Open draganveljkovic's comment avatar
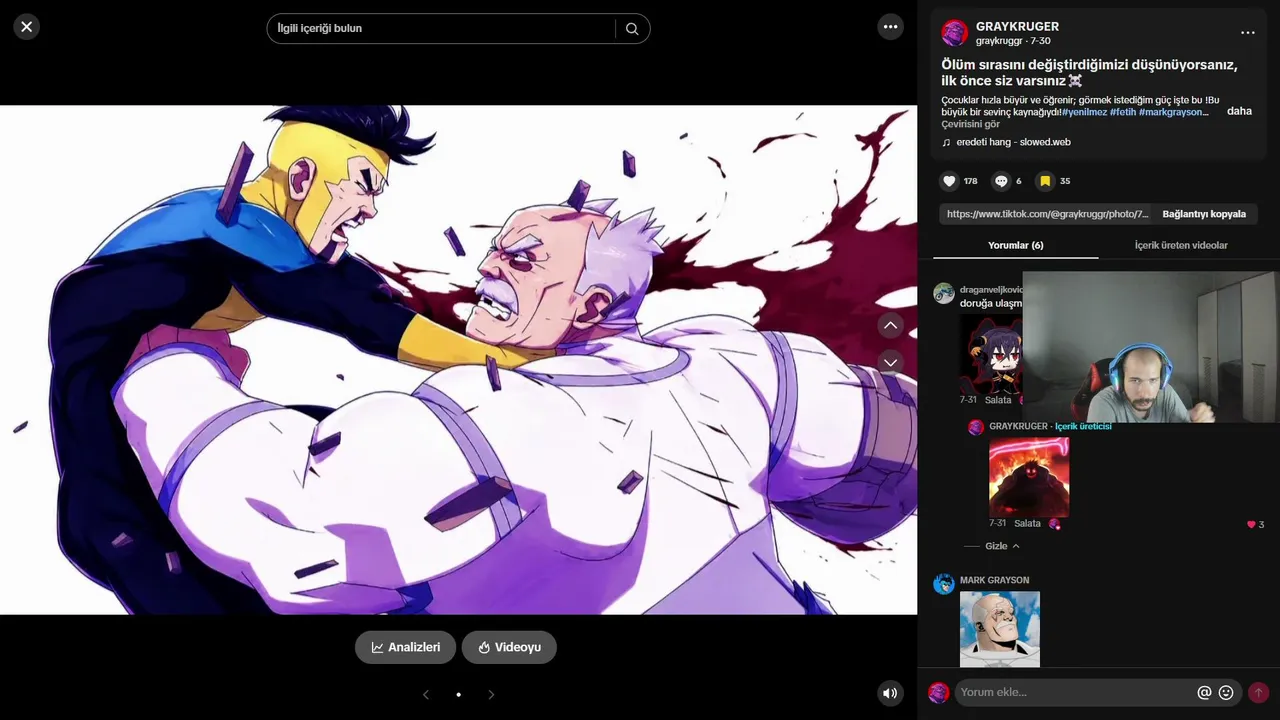The image size is (1280, 720). (943, 293)
